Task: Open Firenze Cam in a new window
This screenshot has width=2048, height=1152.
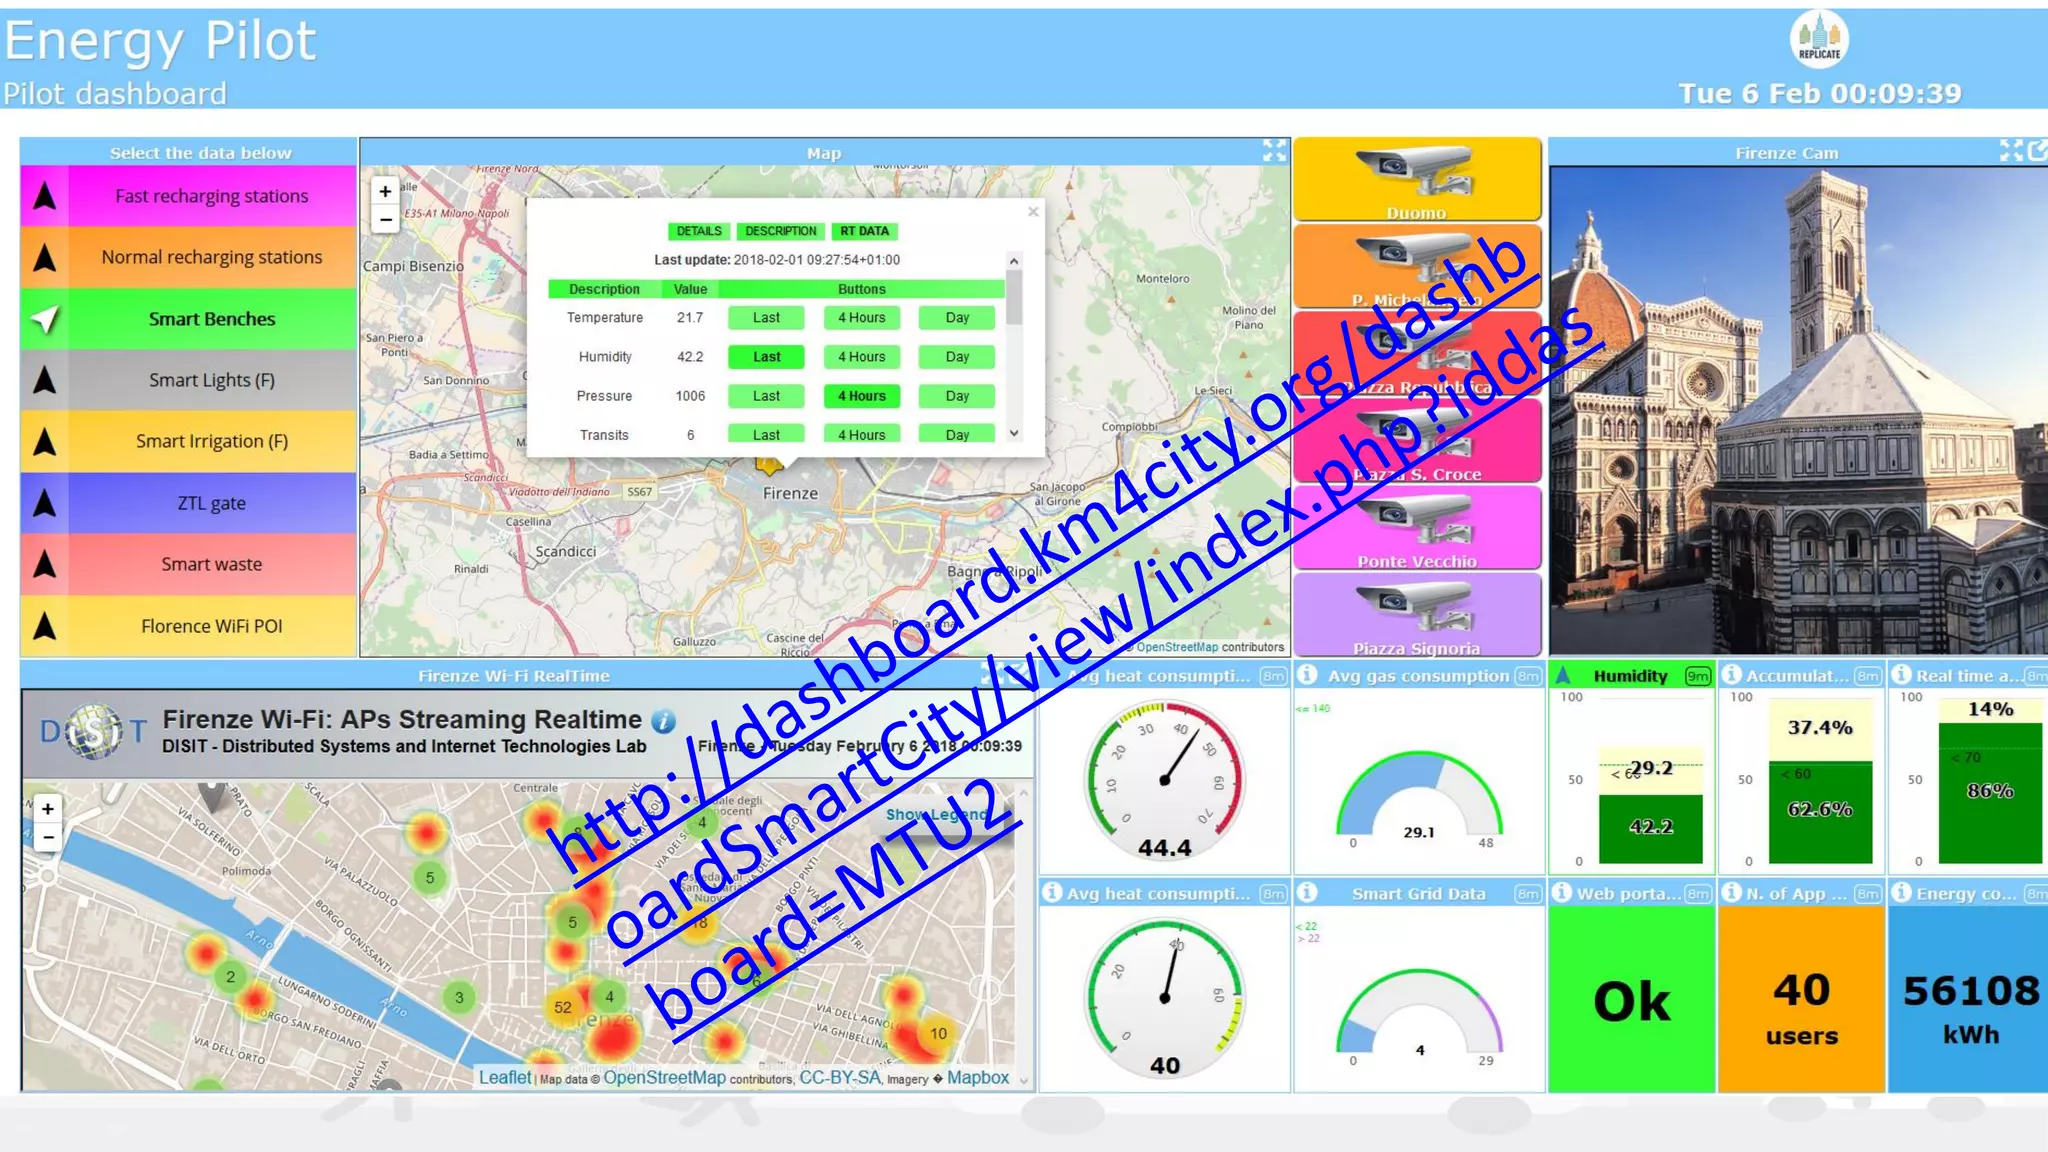Action: [x=2037, y=151]
